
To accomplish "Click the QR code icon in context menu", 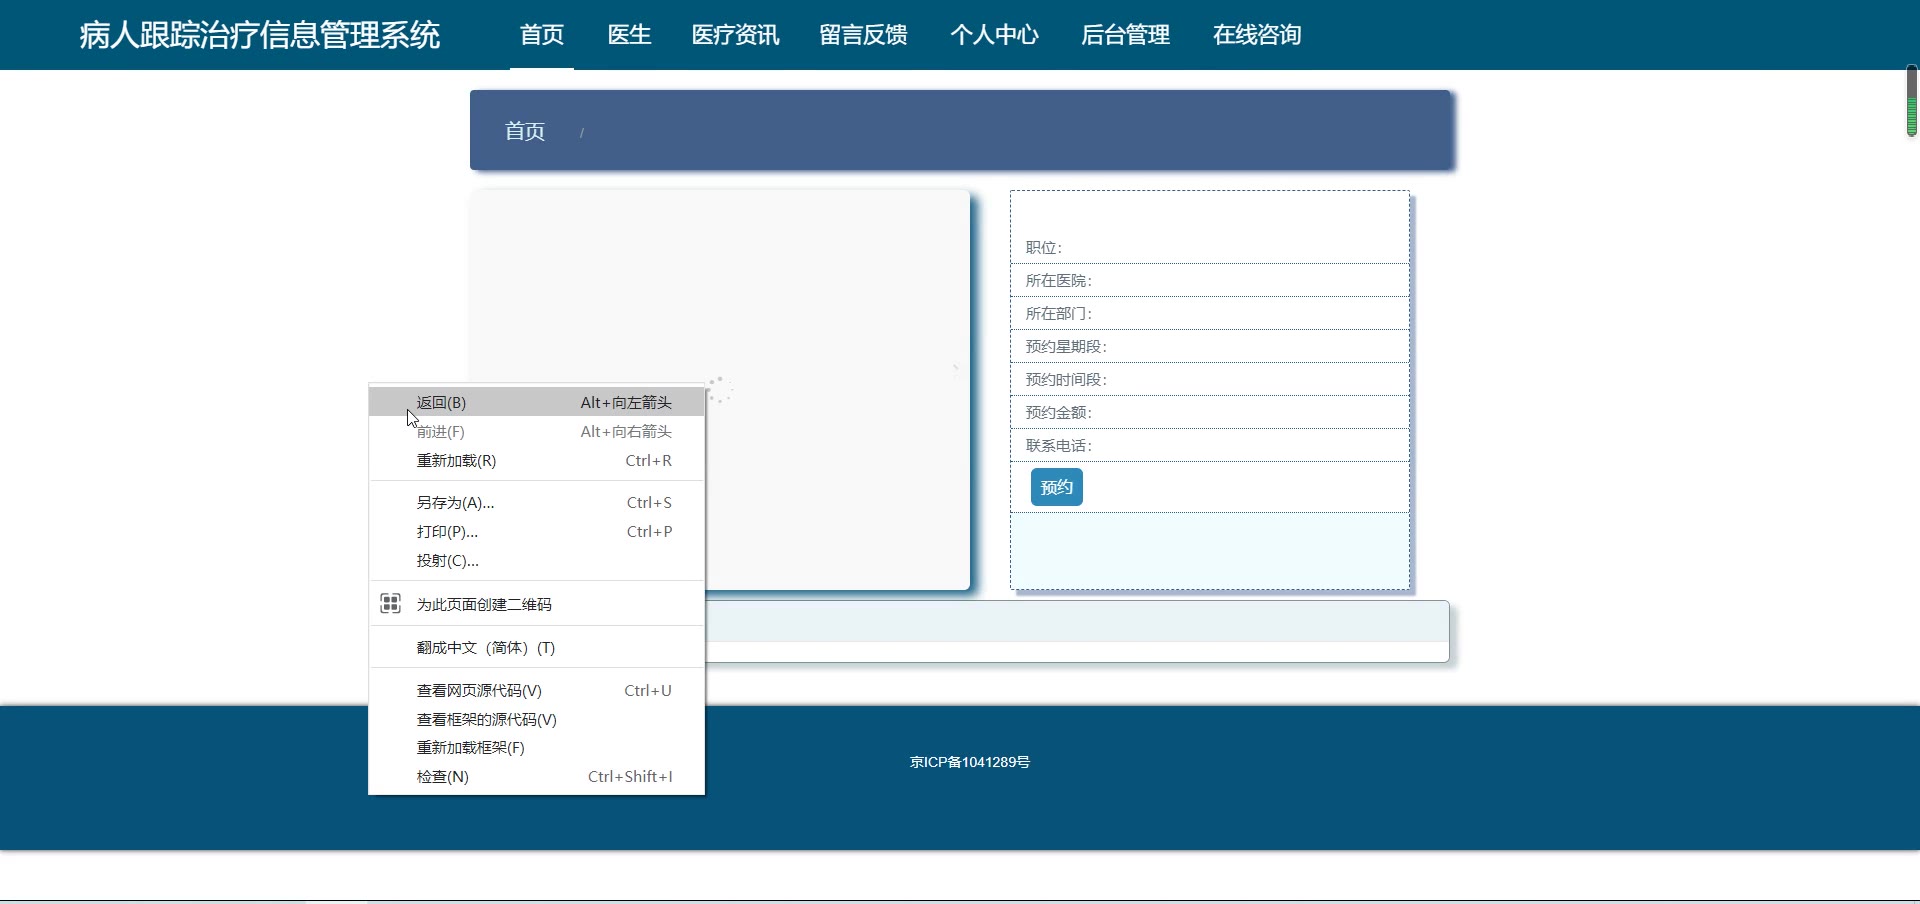I will [x=390, y=604].
